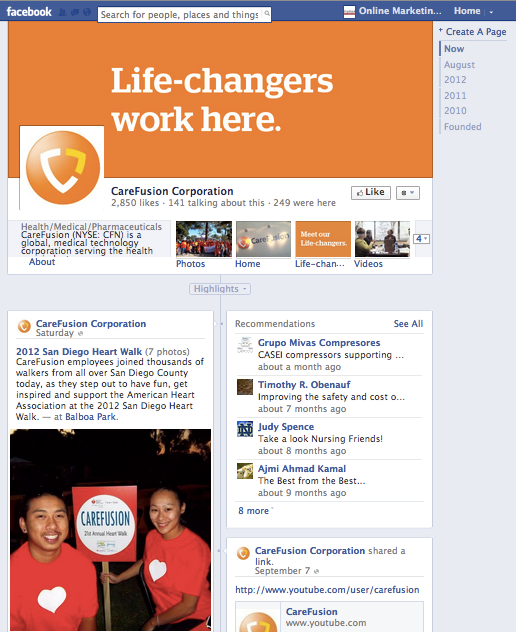Like the CareFusion Corporation page
The width and height of the screenshot is (516, 632).
370,193
